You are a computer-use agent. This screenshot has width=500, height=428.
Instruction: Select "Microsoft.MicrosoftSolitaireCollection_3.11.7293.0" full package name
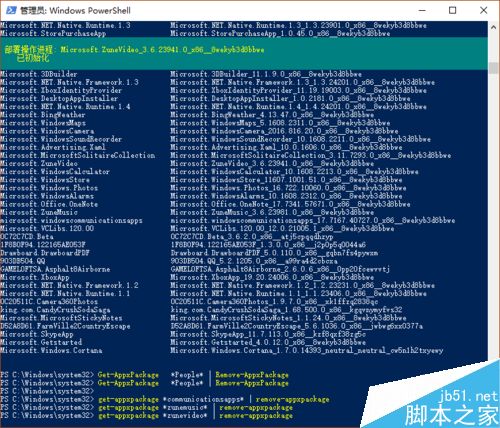click(x=311, y=155)
